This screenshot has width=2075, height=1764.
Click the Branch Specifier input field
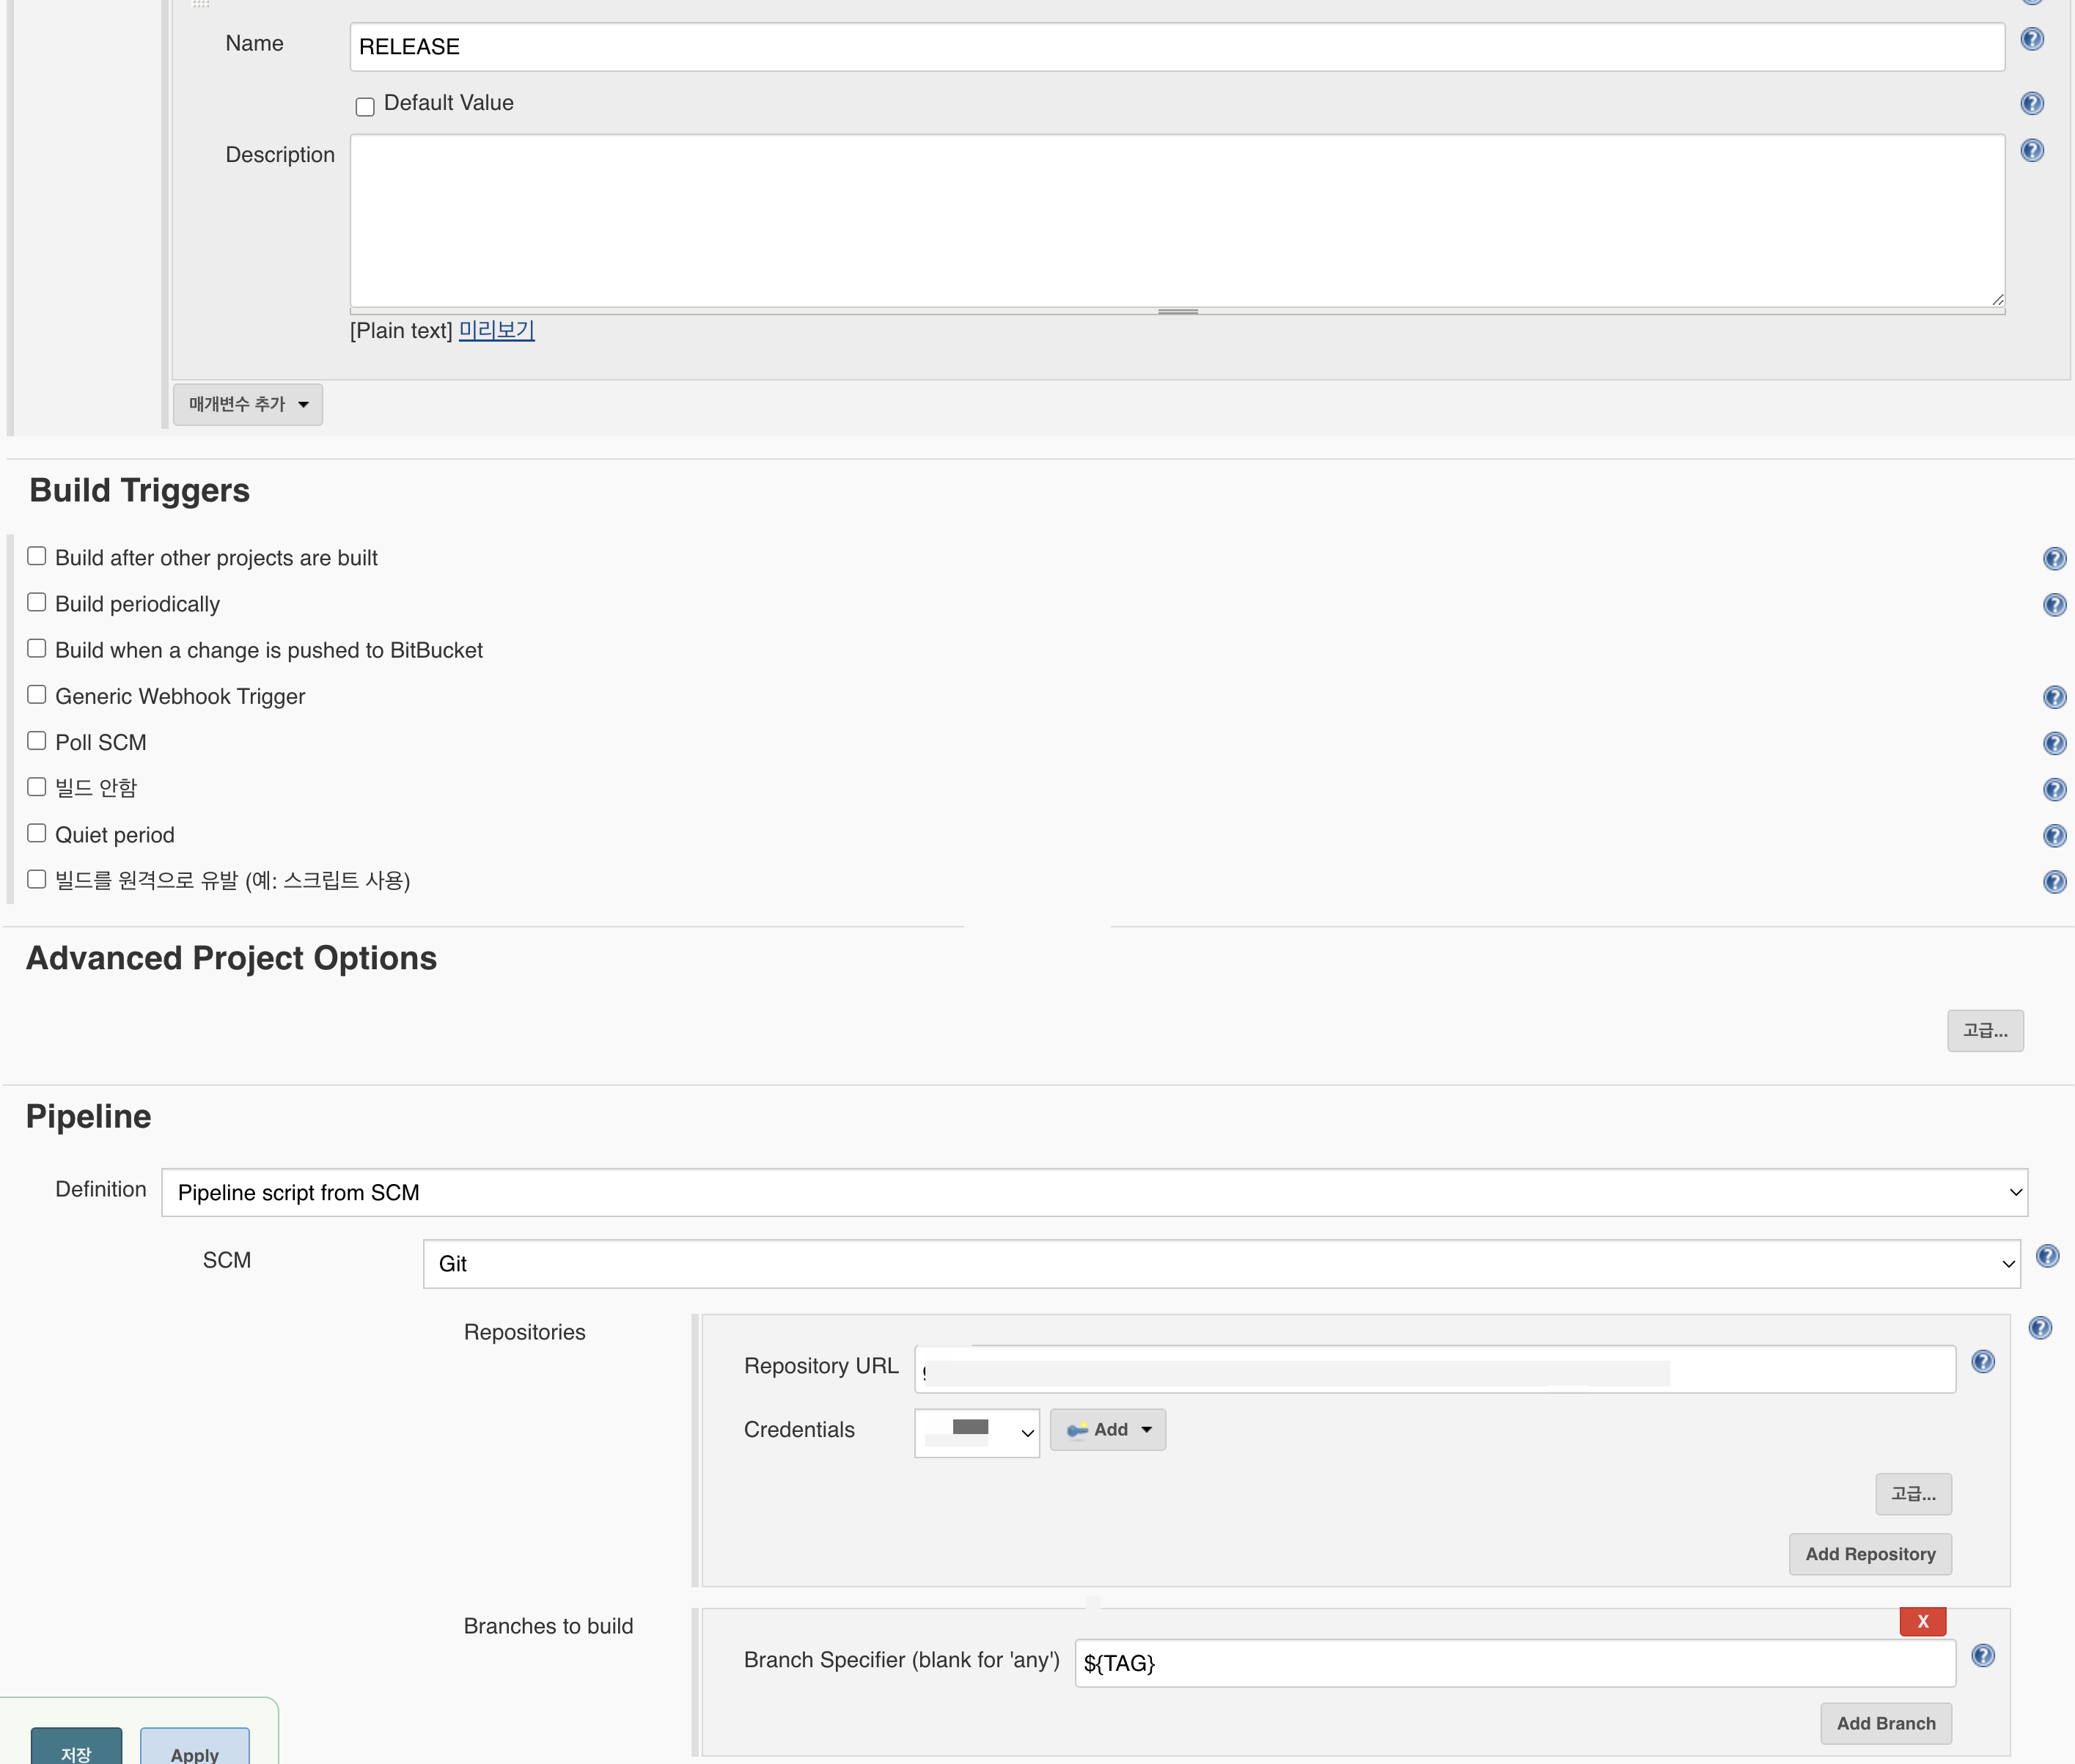[x=1514, y=1663]
